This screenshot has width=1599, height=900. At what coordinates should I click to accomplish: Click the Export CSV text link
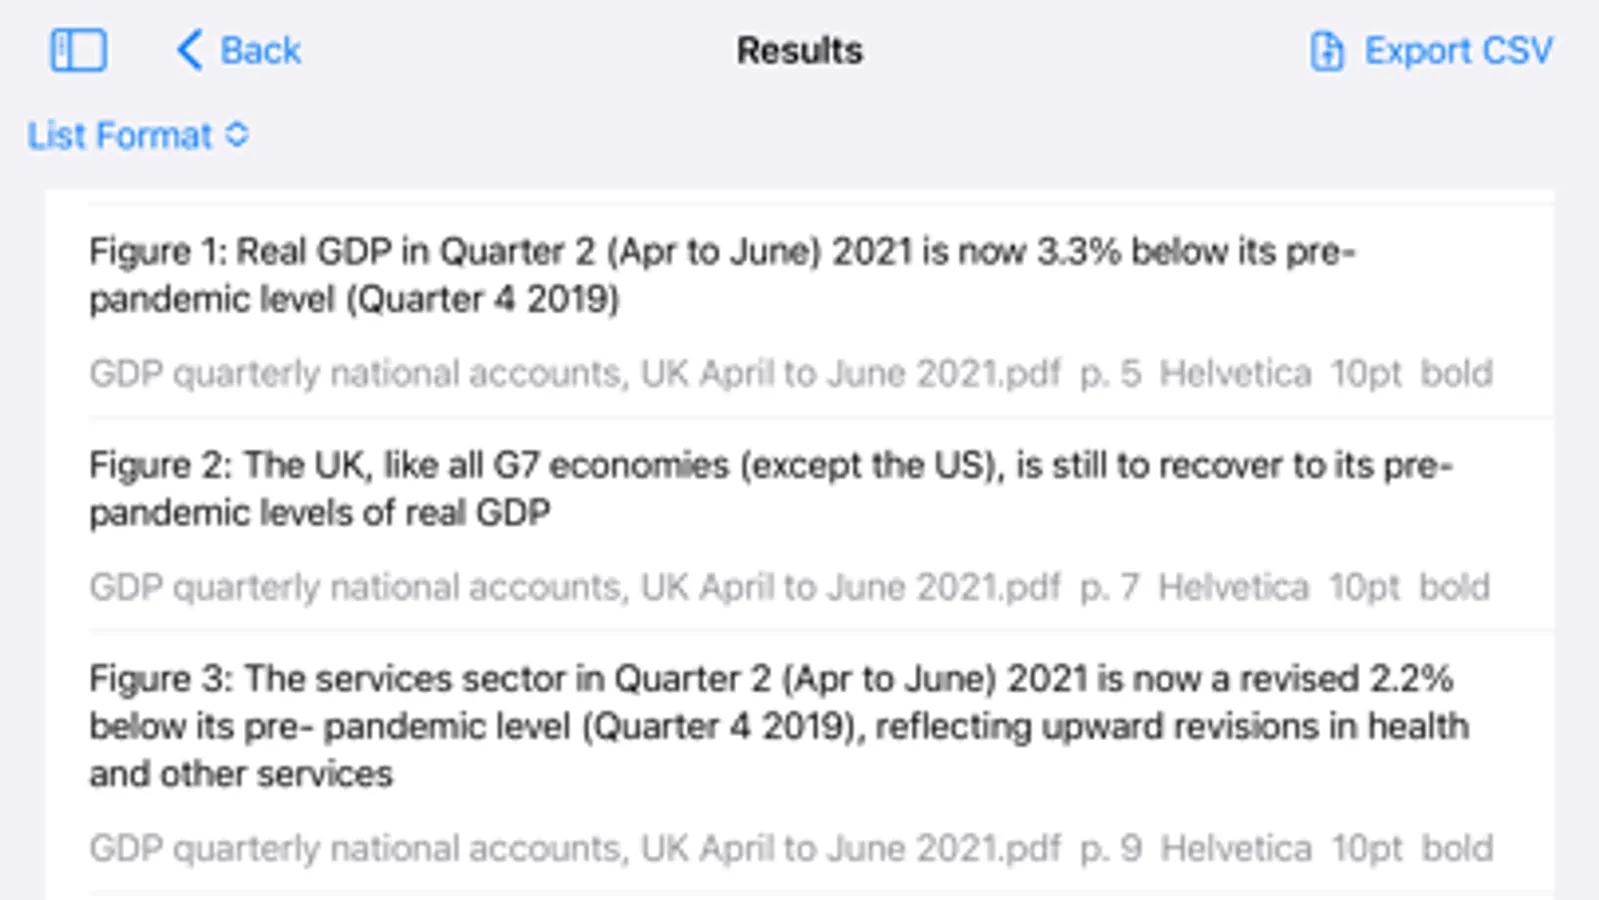click(x=1458, y=51)
